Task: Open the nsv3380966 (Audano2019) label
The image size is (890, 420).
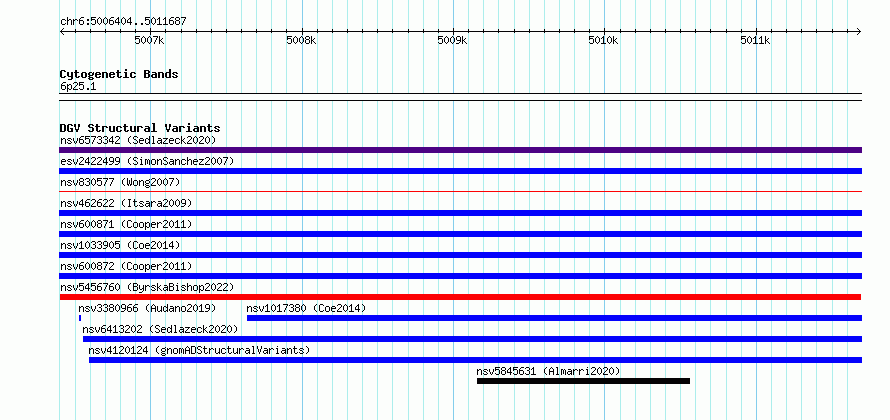Action: coord(148,308)
